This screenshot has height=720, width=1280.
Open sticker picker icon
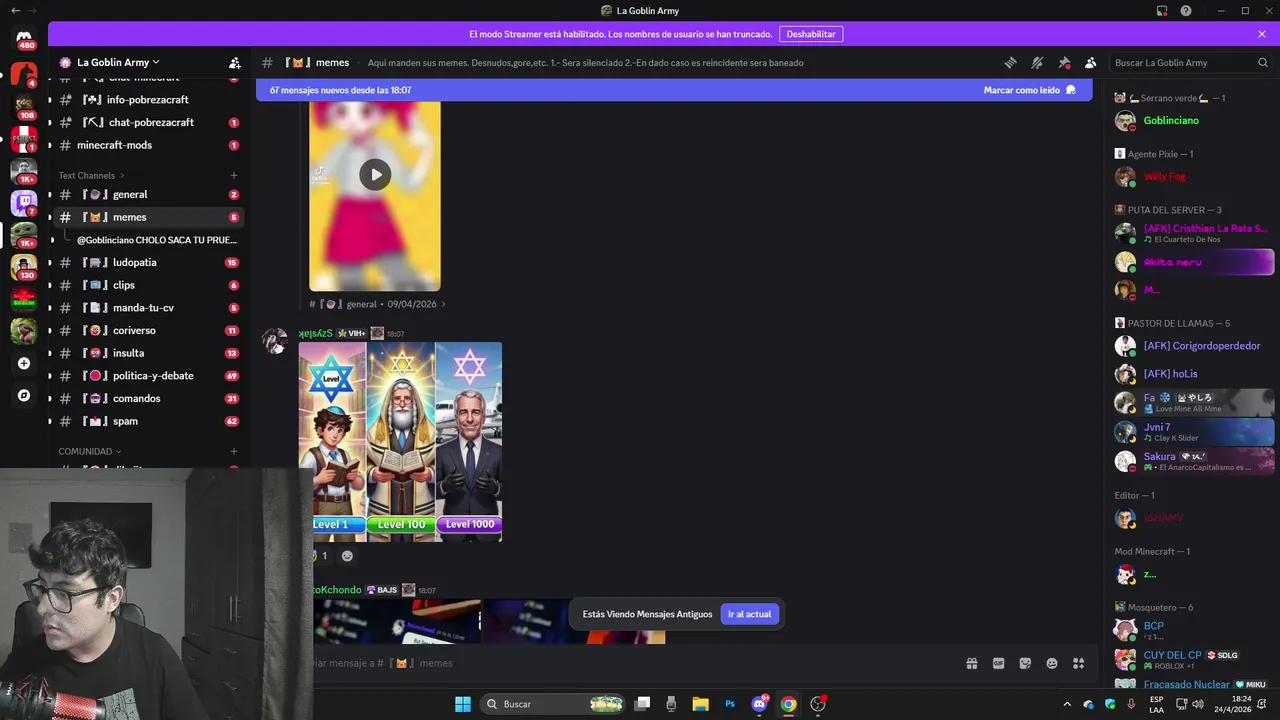click(1025, 663)
